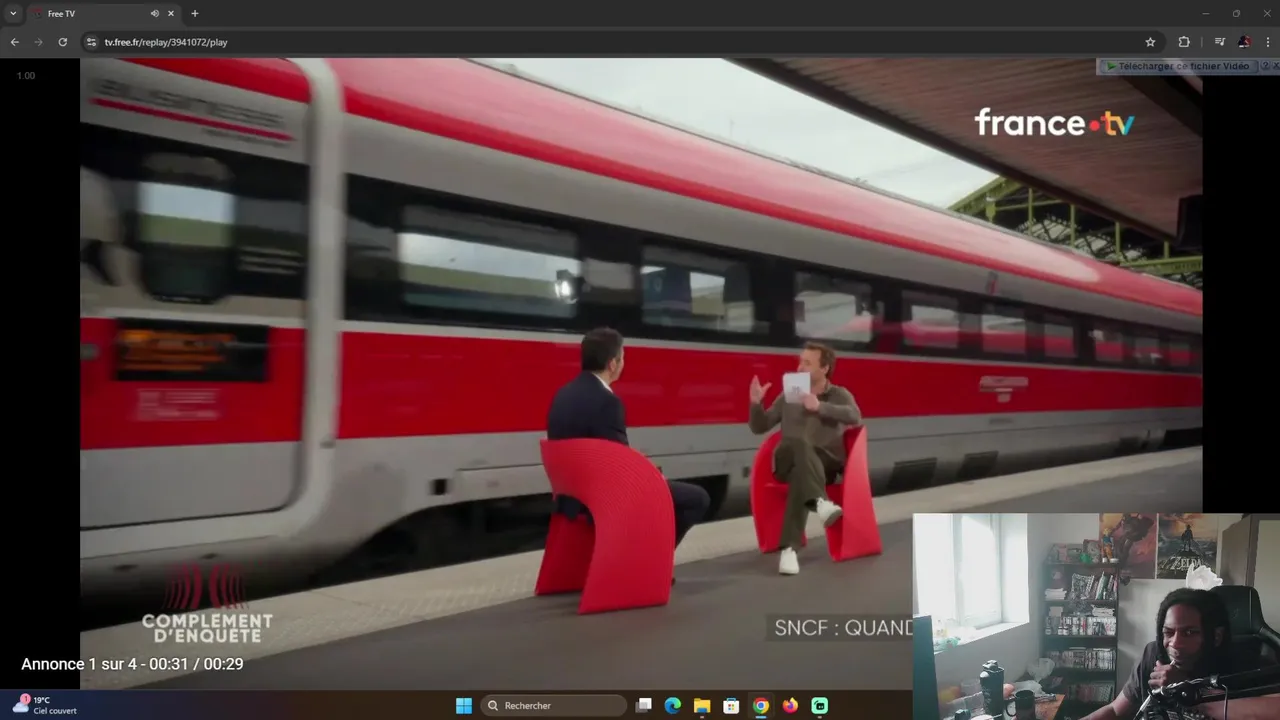The image size is (1280, 720).
Task: Open the media controls icon
Action: (1219, 42)
